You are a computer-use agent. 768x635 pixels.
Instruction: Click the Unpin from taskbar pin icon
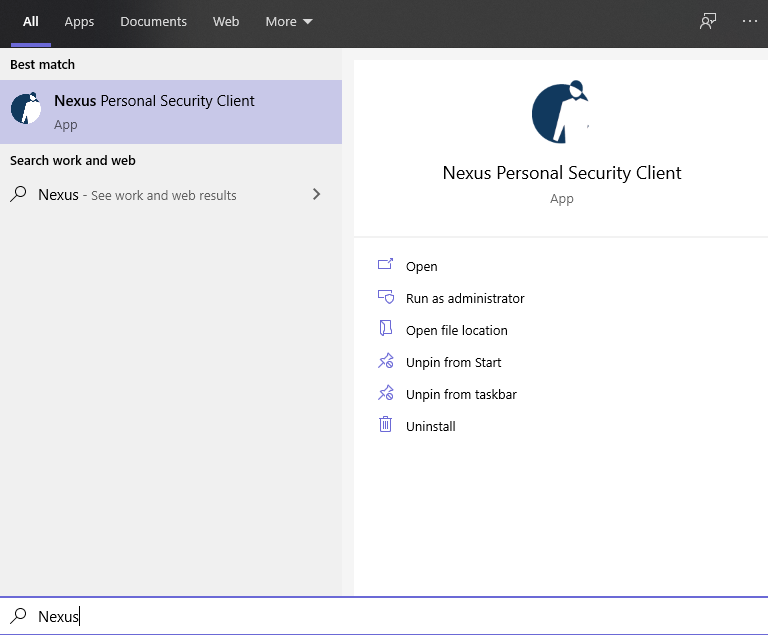tap(386, 394)
